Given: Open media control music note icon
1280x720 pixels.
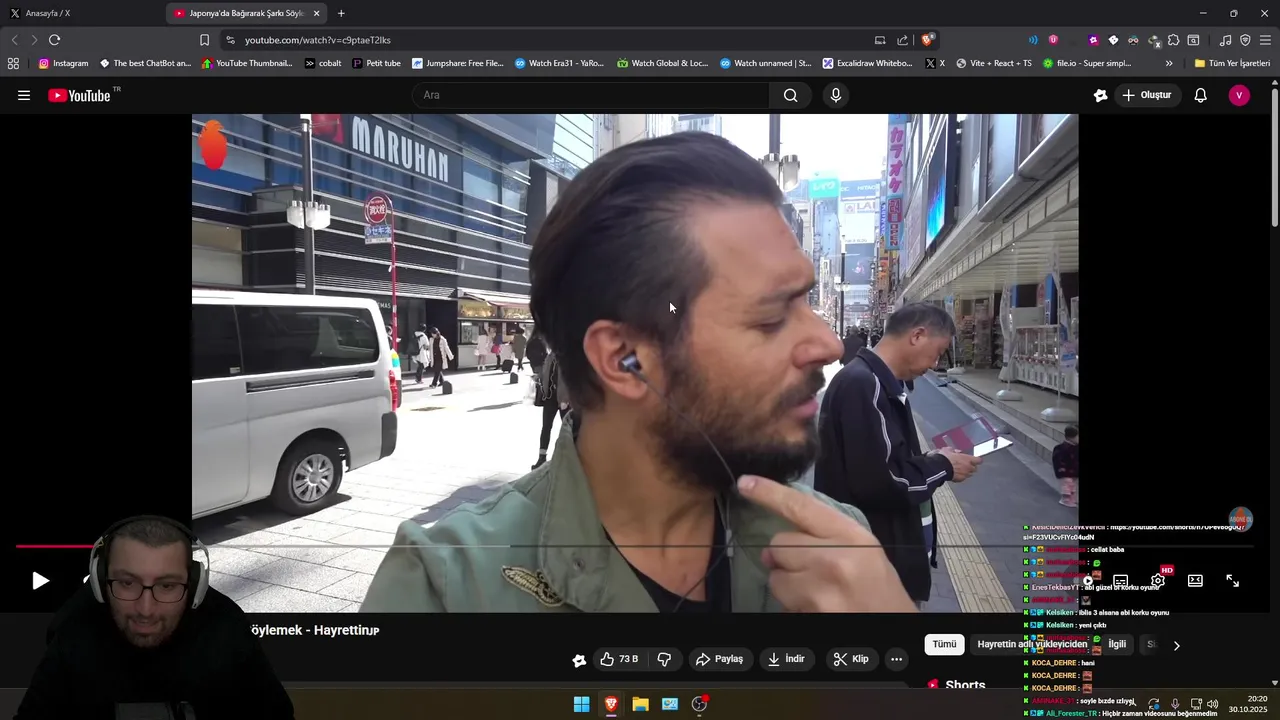Looking at the screenshot, I should pyautogui.click(x=1225, y=40).
